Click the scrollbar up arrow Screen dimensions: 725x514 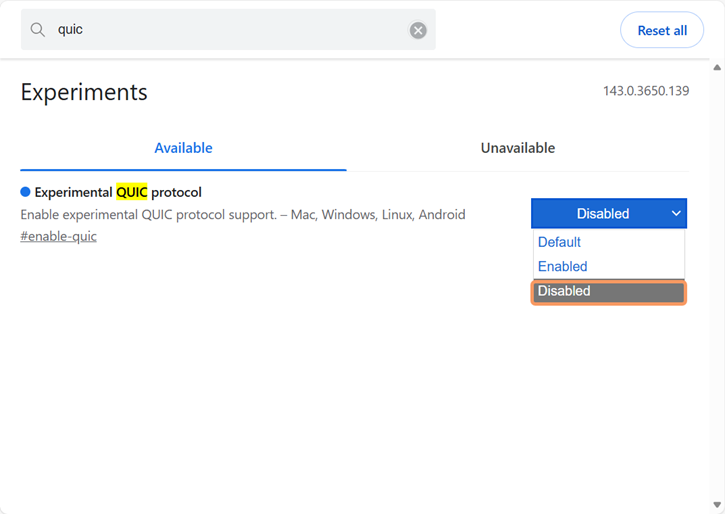pos(717,68)
